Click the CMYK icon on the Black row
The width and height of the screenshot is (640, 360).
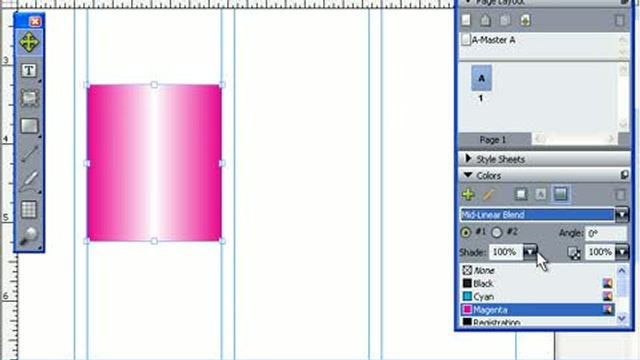607,283
